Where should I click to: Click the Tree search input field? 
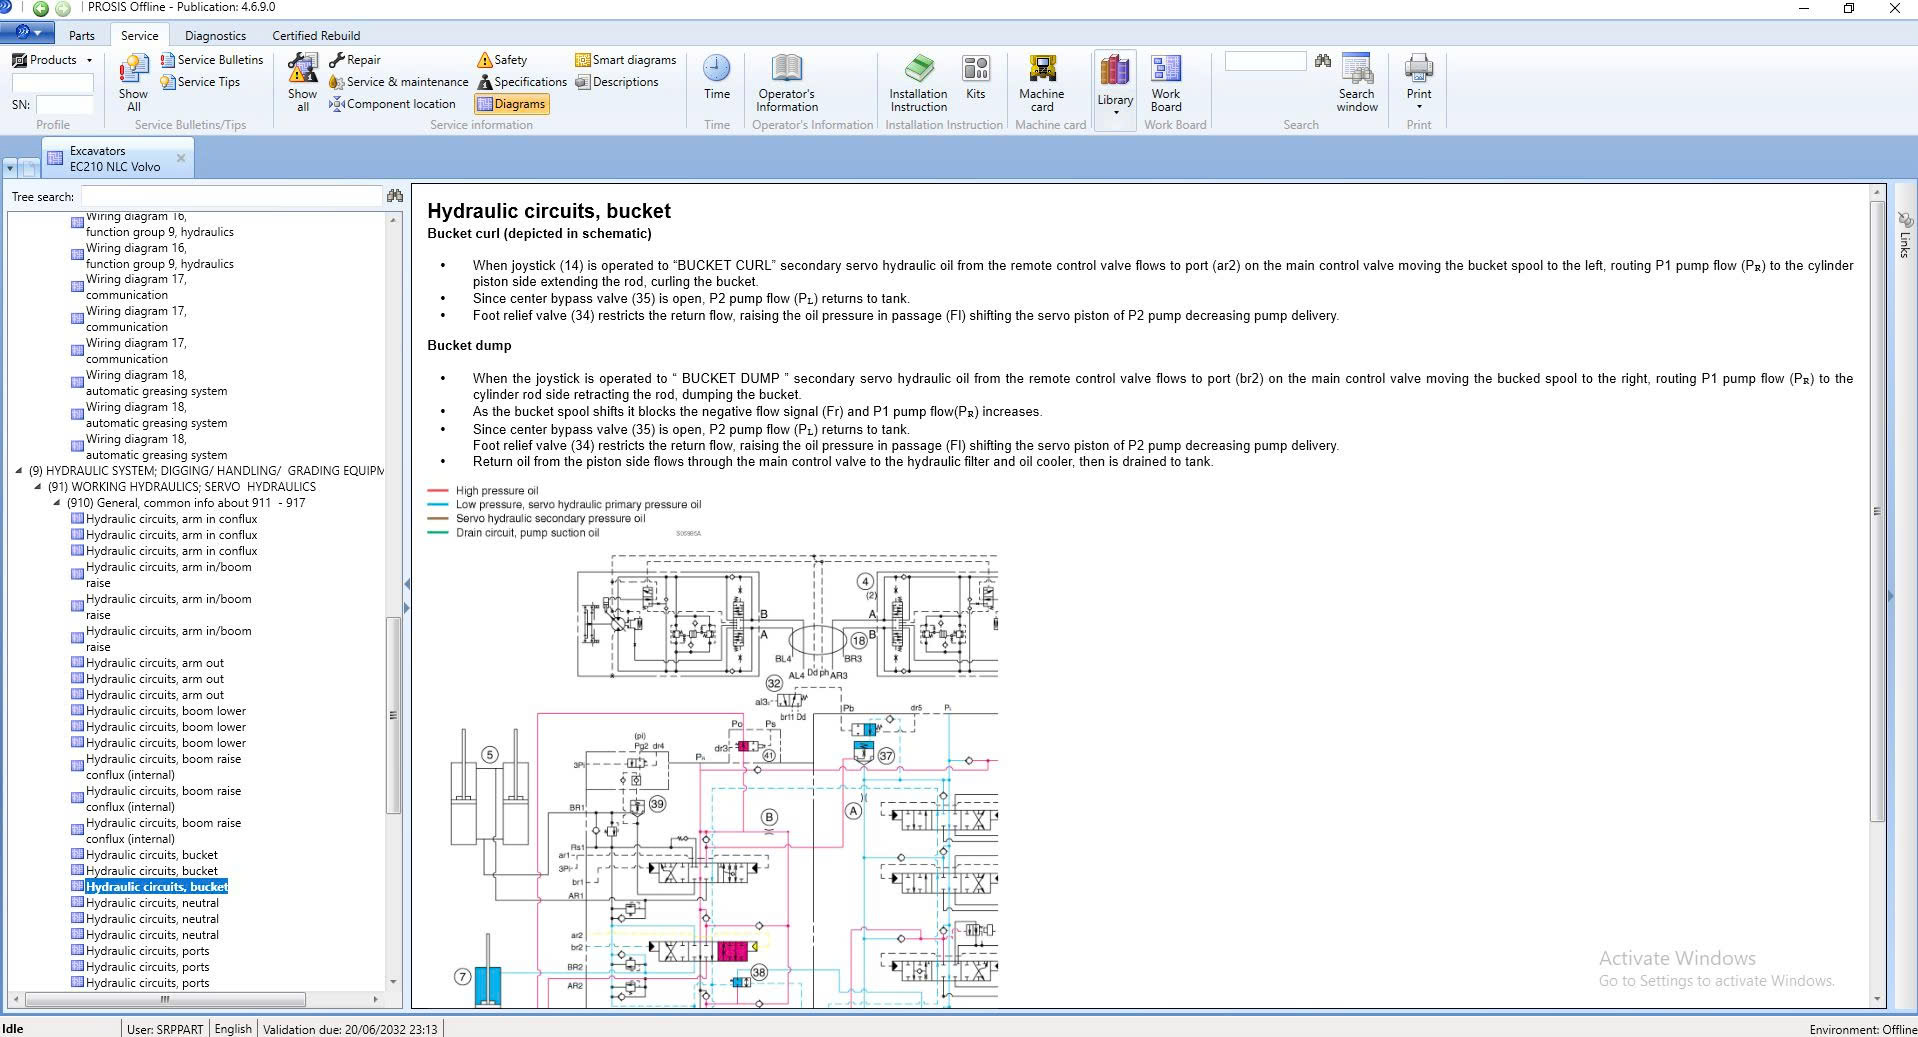coord(231,196)
